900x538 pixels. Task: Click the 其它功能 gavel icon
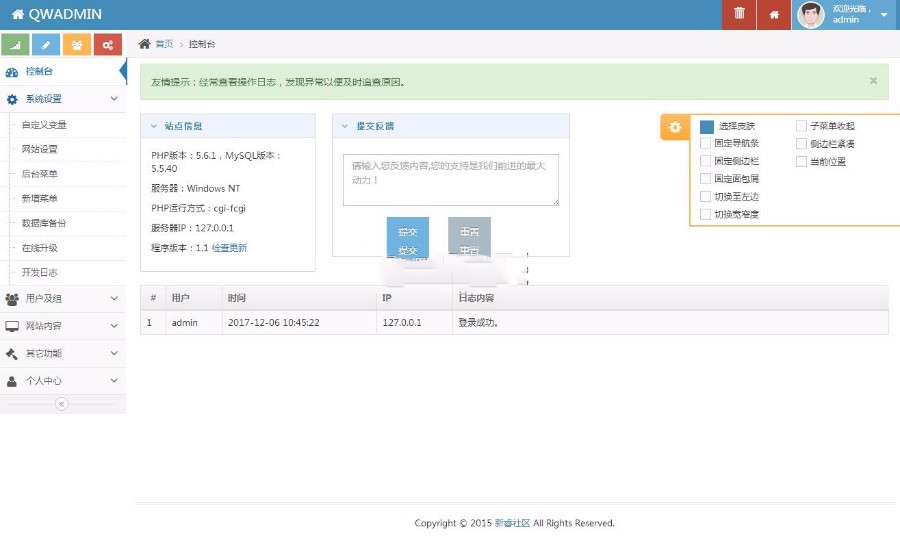coord(11,354)
